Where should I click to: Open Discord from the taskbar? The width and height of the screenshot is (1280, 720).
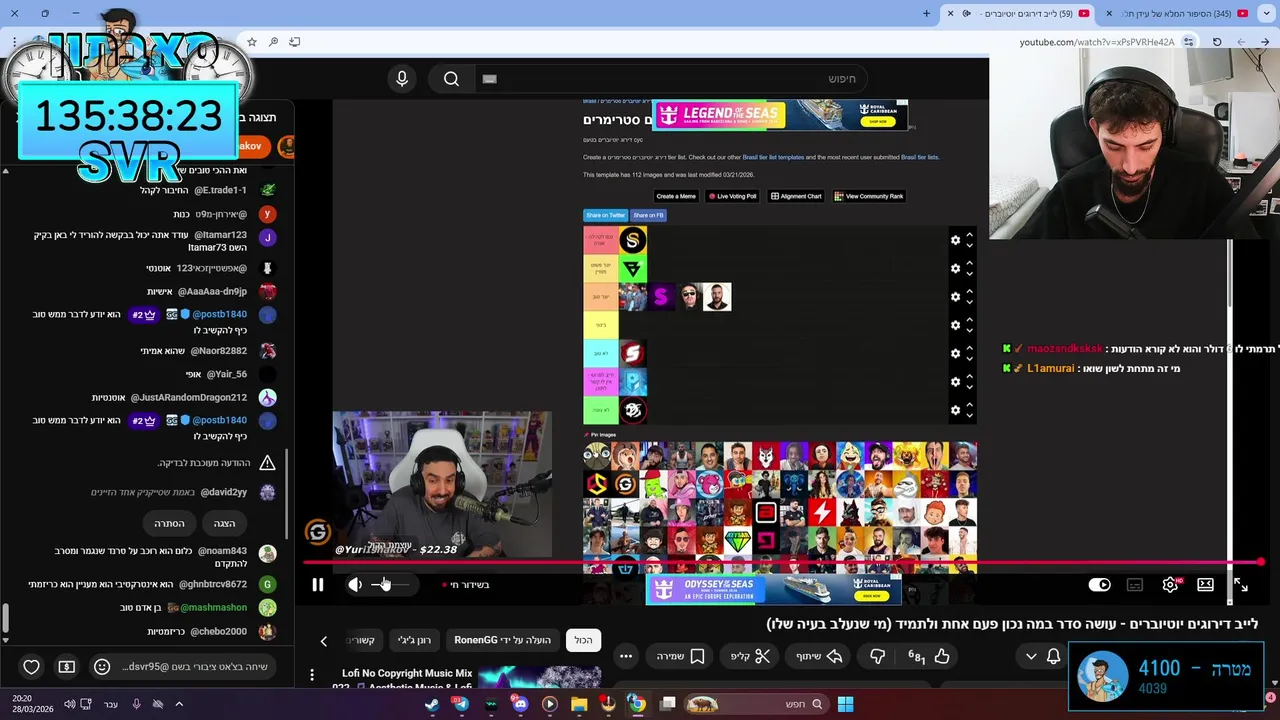(x=520, y=704)
